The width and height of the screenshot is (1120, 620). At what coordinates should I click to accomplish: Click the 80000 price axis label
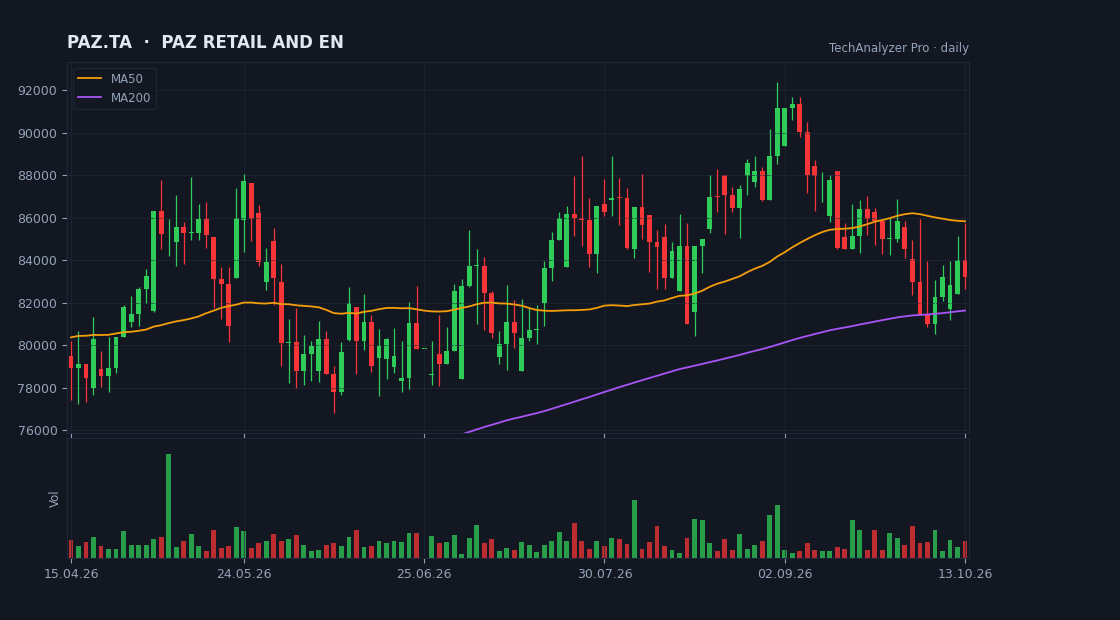tap(39, 346)
